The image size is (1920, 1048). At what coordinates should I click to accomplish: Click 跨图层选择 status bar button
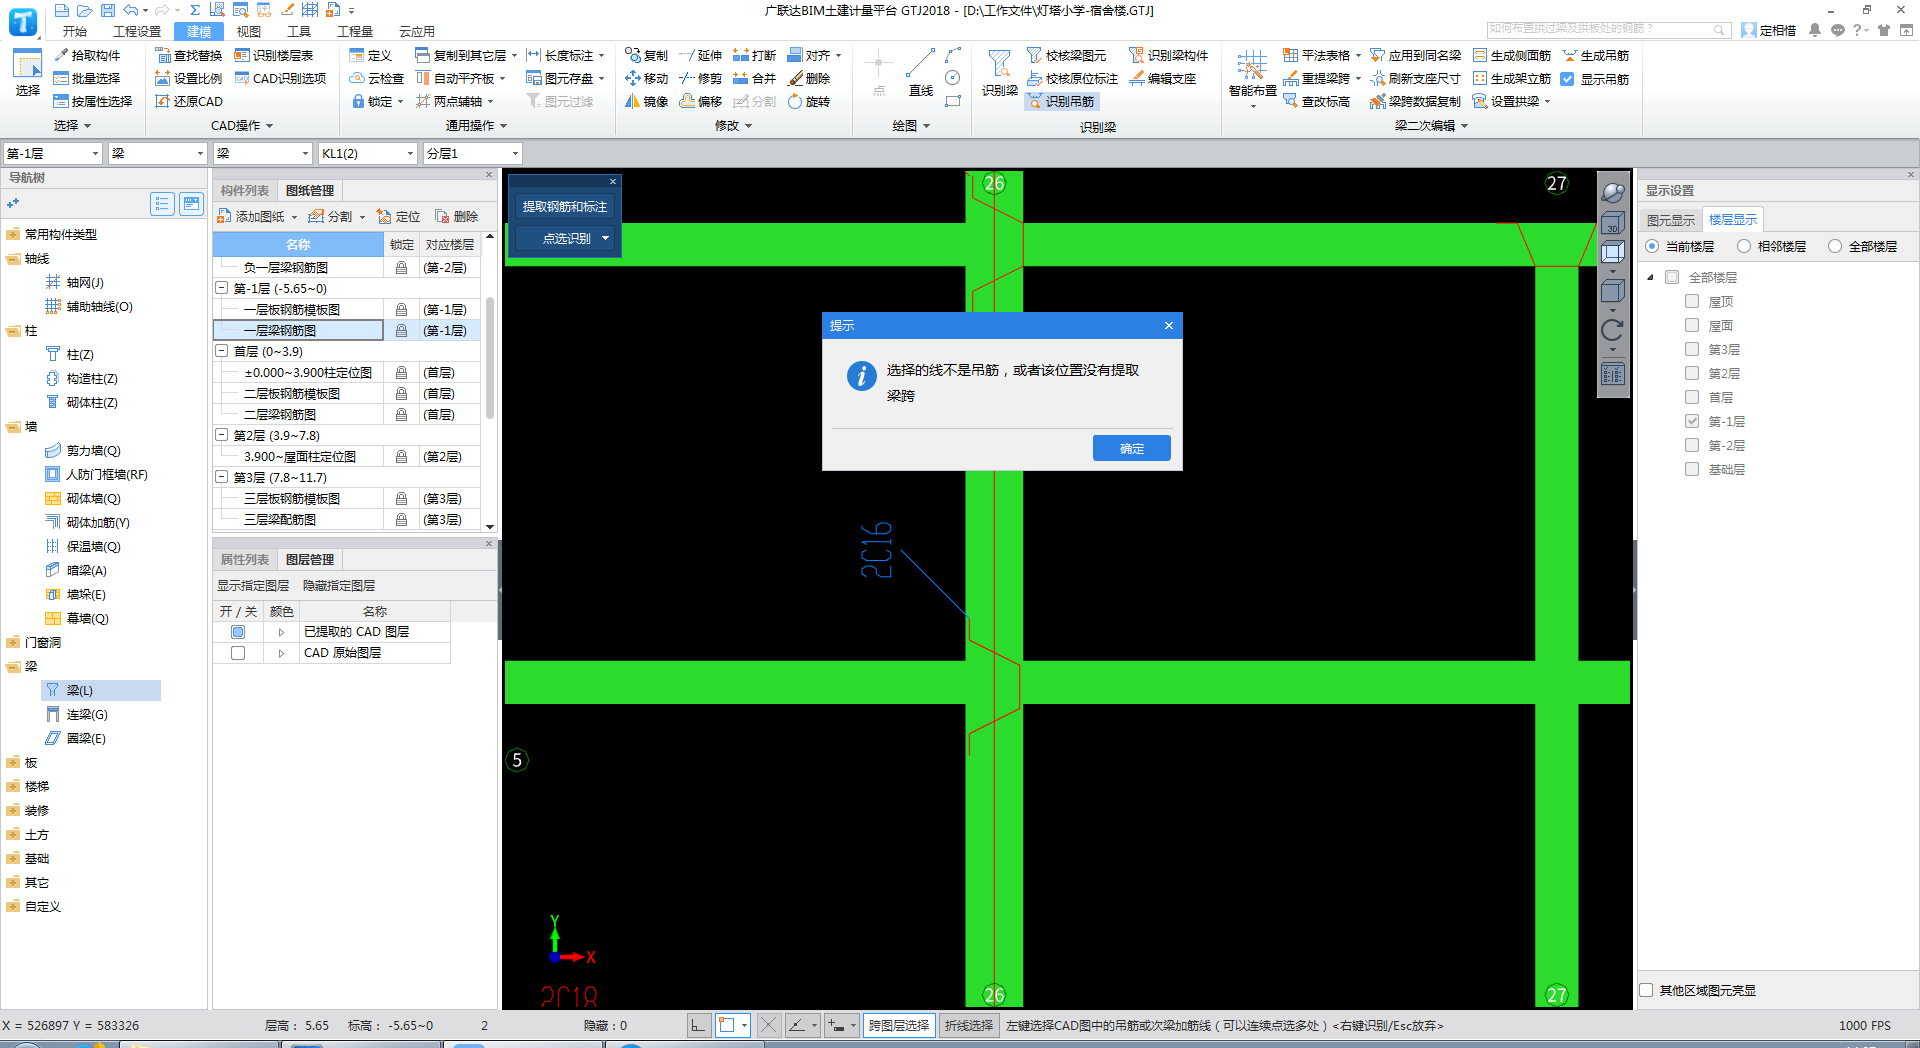[x=899, y=1025]
